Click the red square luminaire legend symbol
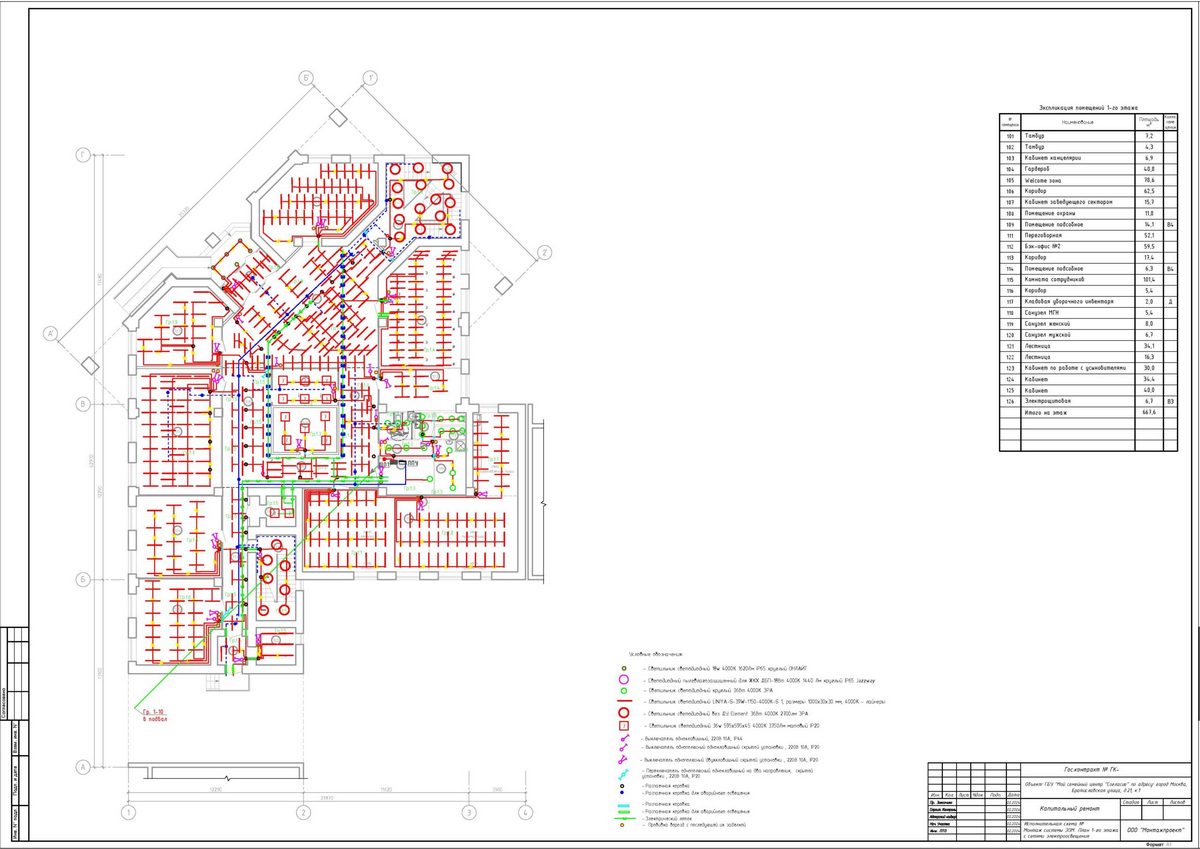Screen dimensions: 1200x849 (x=623, y=725)
